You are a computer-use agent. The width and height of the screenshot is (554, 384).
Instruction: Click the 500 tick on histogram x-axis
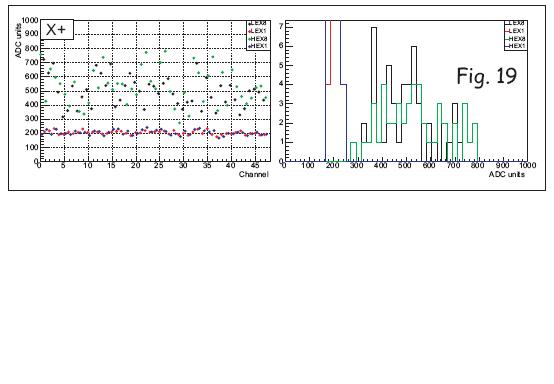coord(405,165)
